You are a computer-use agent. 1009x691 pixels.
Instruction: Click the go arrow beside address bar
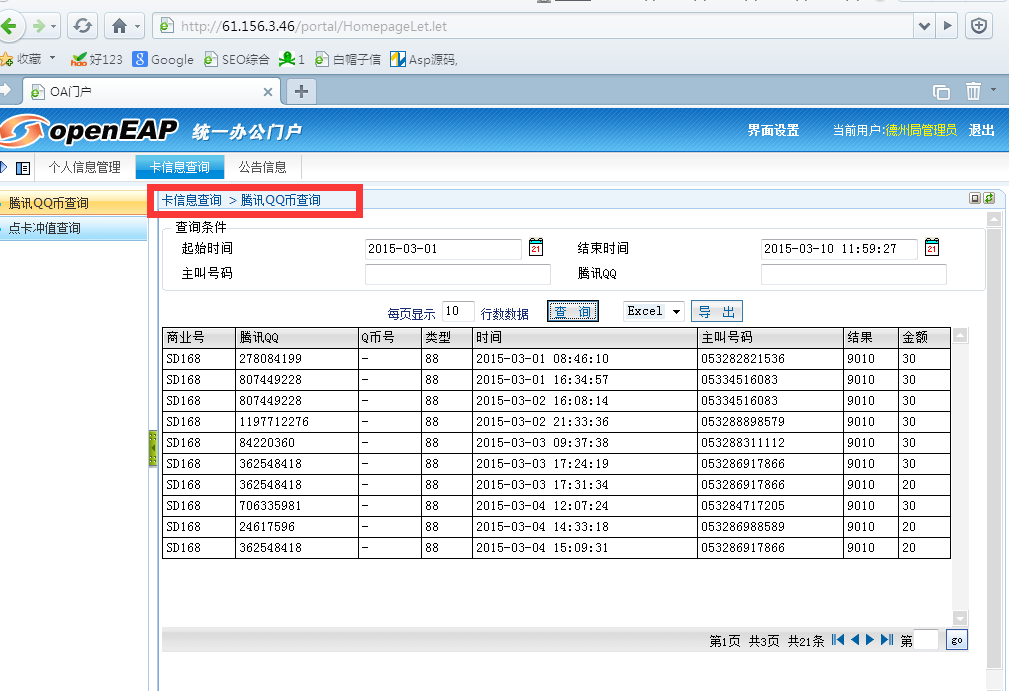(x=947, y=26)
